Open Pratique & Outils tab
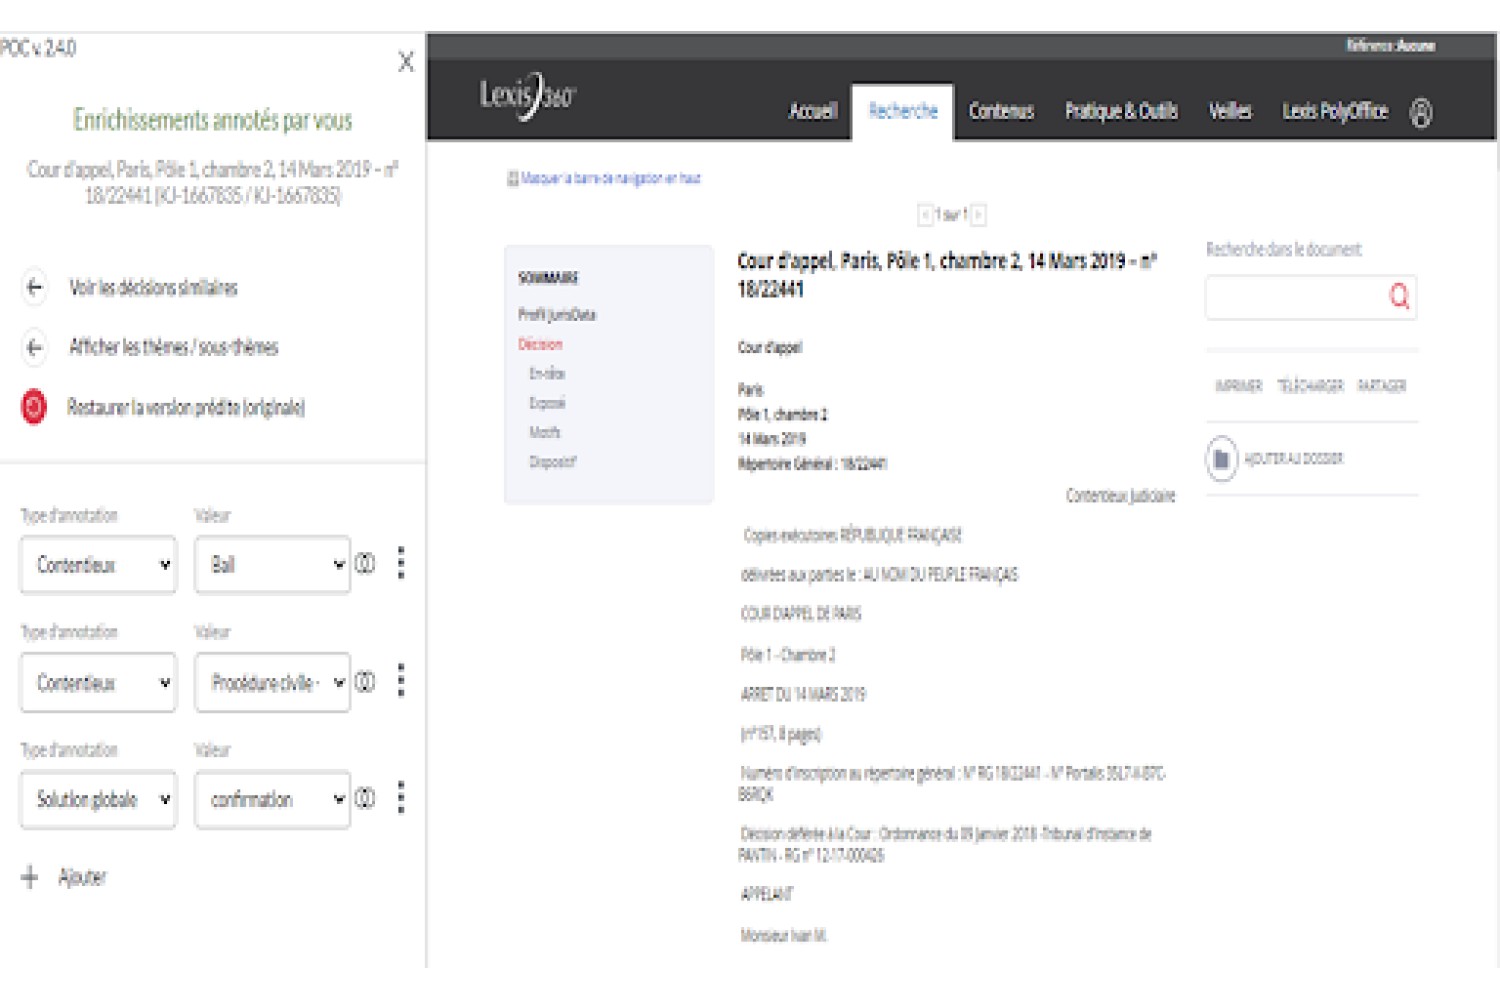The height and width of the screenshot is (1000, 1500). (1121, 112)
